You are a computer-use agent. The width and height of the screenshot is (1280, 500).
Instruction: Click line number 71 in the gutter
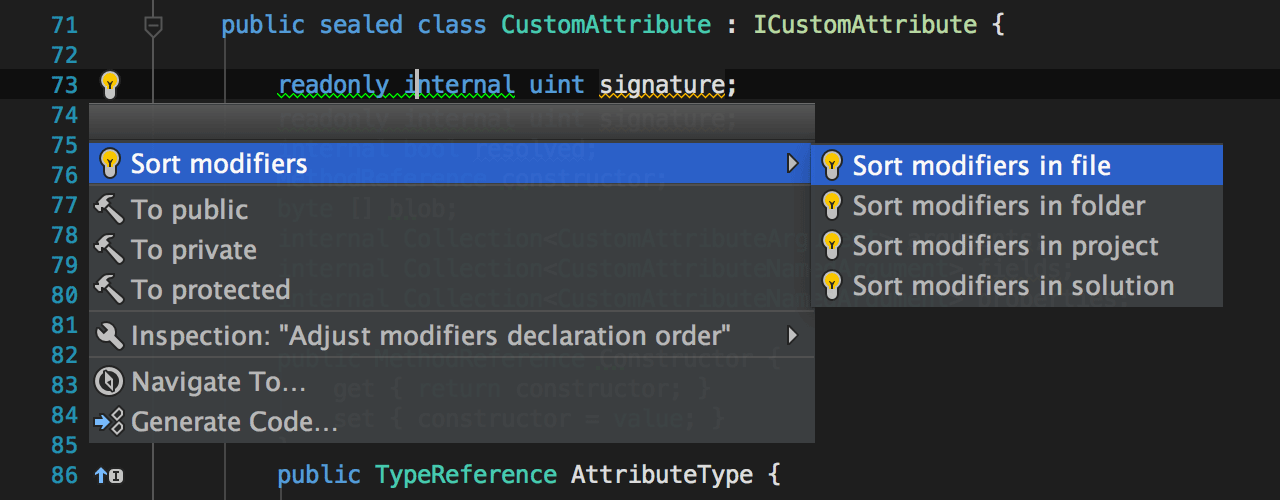pos(64,26)
